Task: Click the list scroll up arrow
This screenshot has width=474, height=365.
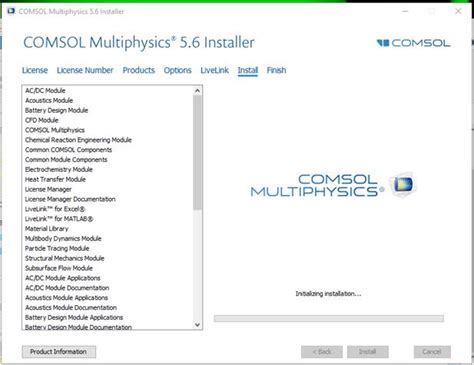Action: point(197,91)
